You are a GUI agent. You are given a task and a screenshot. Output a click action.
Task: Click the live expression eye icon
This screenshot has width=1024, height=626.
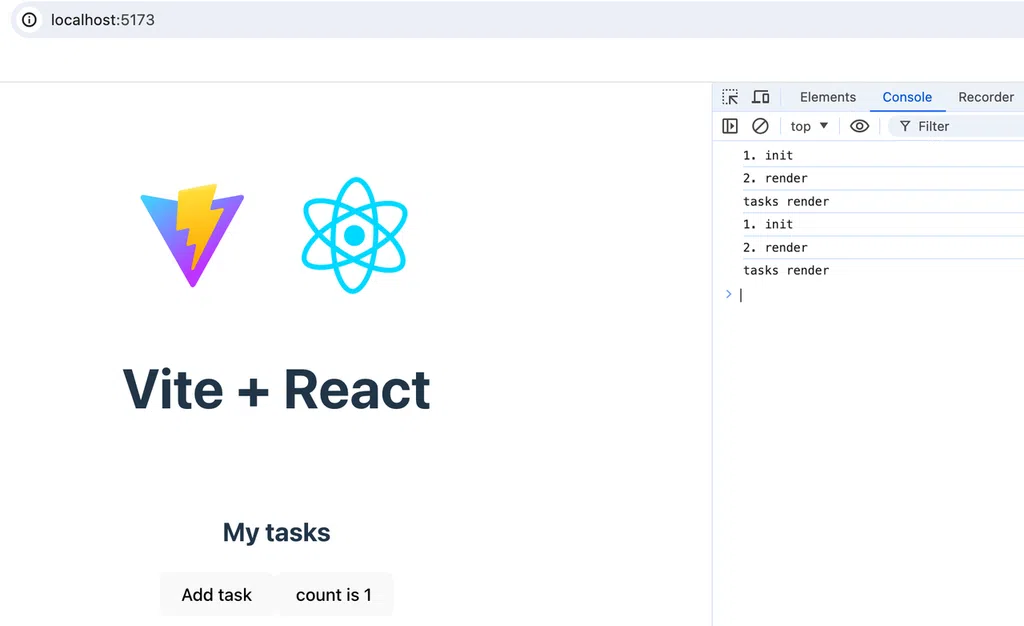(x=859, y=126)
